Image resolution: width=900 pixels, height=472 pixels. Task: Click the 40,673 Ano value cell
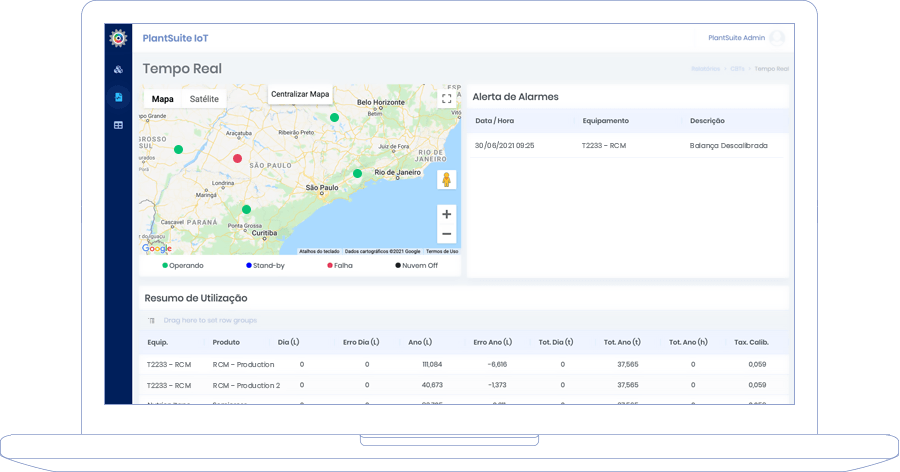pyautogui.click(x=432, y=385)
